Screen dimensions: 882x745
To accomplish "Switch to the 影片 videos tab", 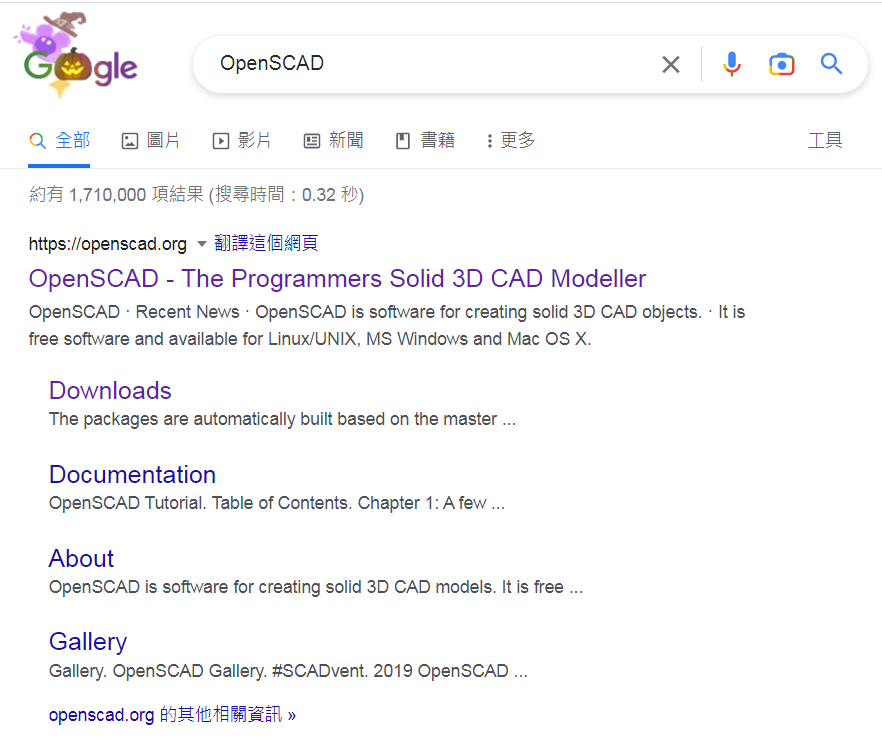I will [x=242, y=141].
